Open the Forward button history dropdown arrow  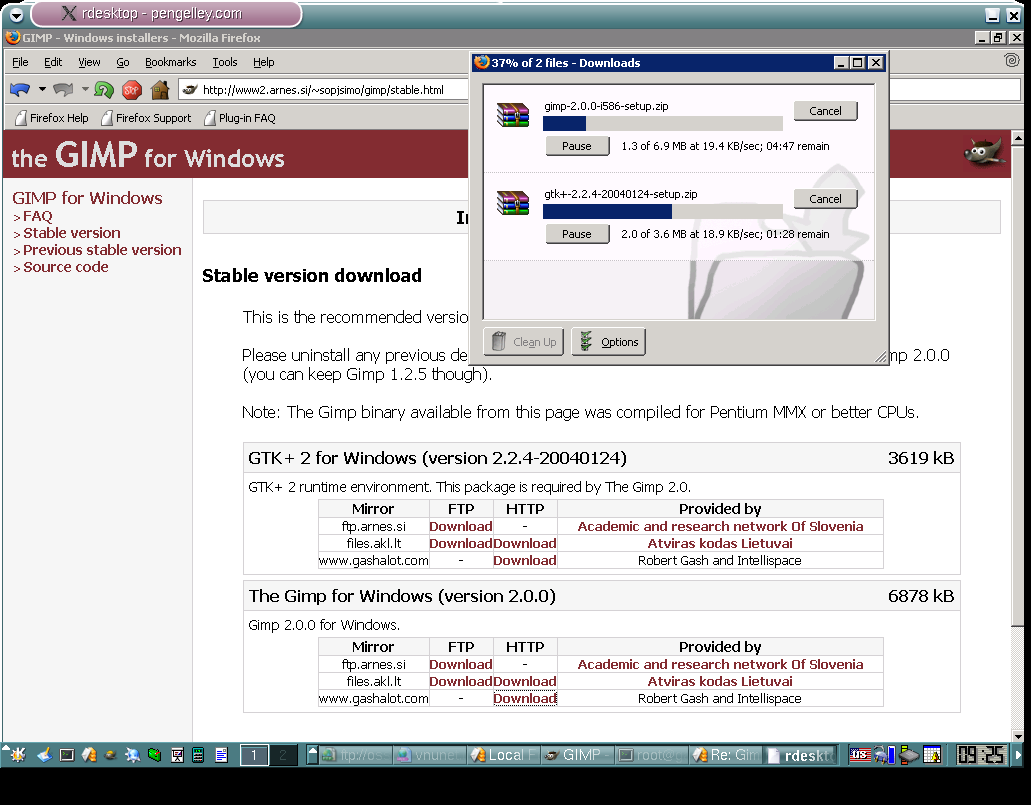tap(85, 89)
